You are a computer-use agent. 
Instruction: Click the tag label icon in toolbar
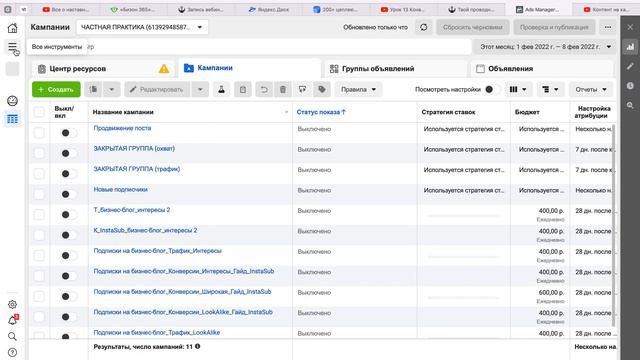(322, 89)
